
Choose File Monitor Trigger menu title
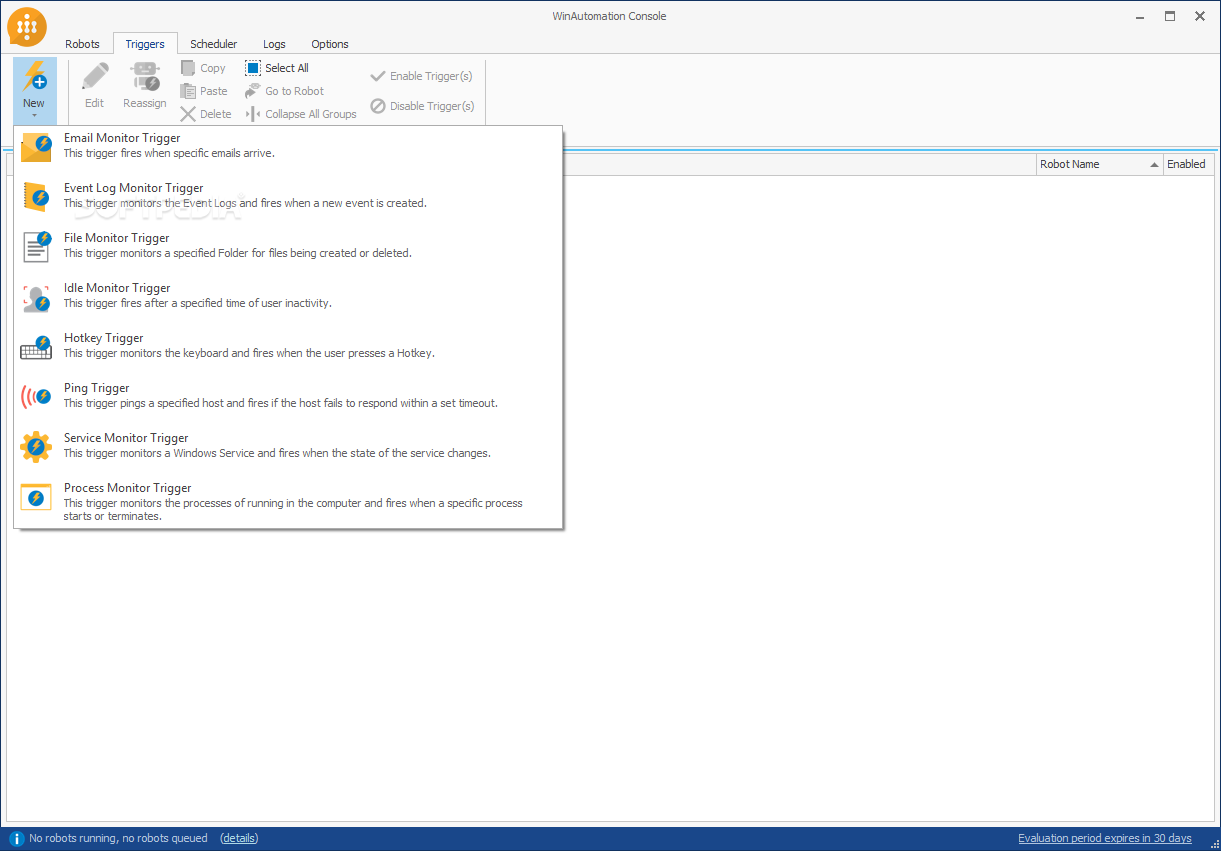tap(117, 238)
